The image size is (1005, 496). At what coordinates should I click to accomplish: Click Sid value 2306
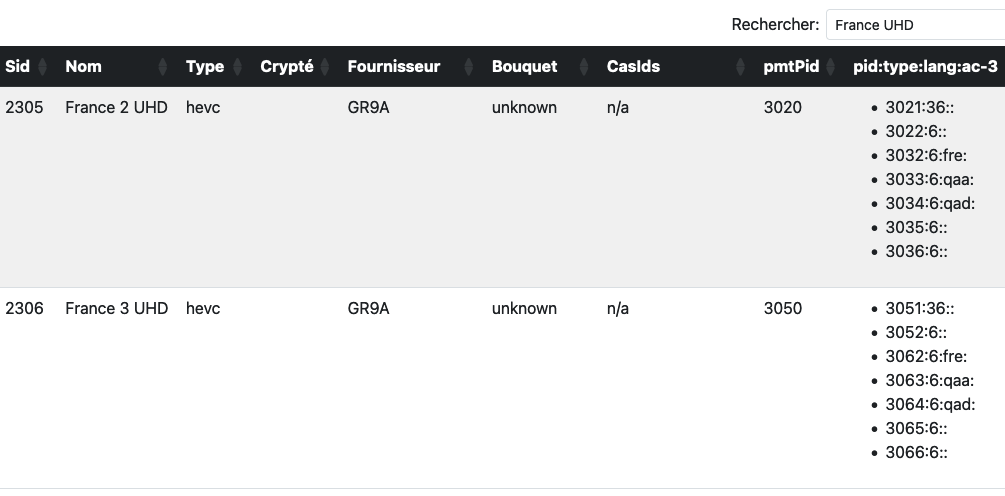coord(24,309)
